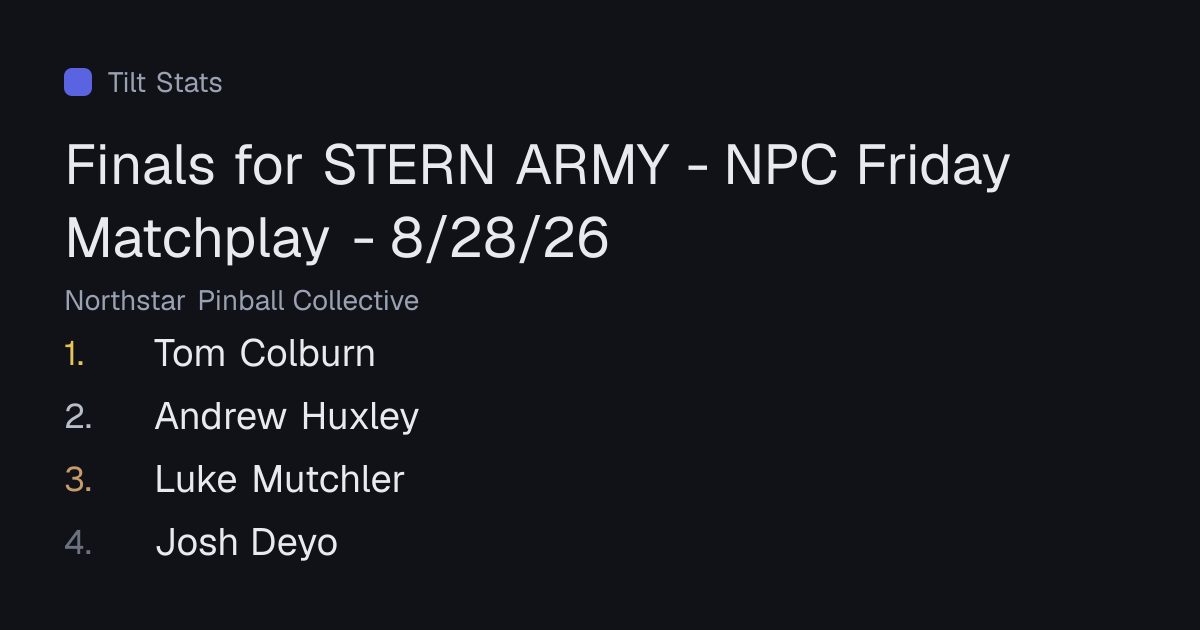Click the surname Mutchler in results
This screenshot has height=630, width=1200.
pyautogui.click(x=328, y=479)
